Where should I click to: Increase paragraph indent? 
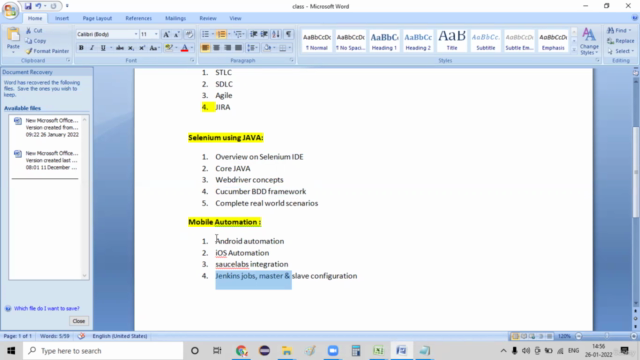[x=264, y=34]
